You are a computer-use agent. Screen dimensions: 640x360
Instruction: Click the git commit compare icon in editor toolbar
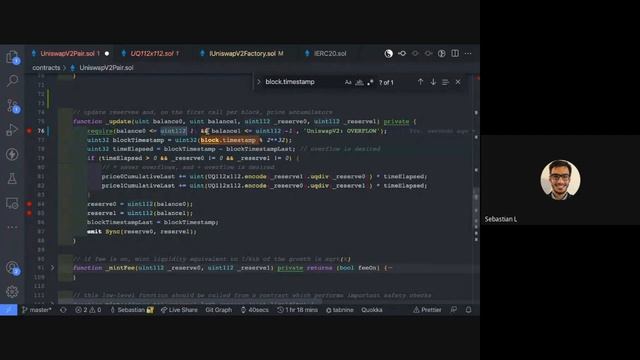(402, 53)
